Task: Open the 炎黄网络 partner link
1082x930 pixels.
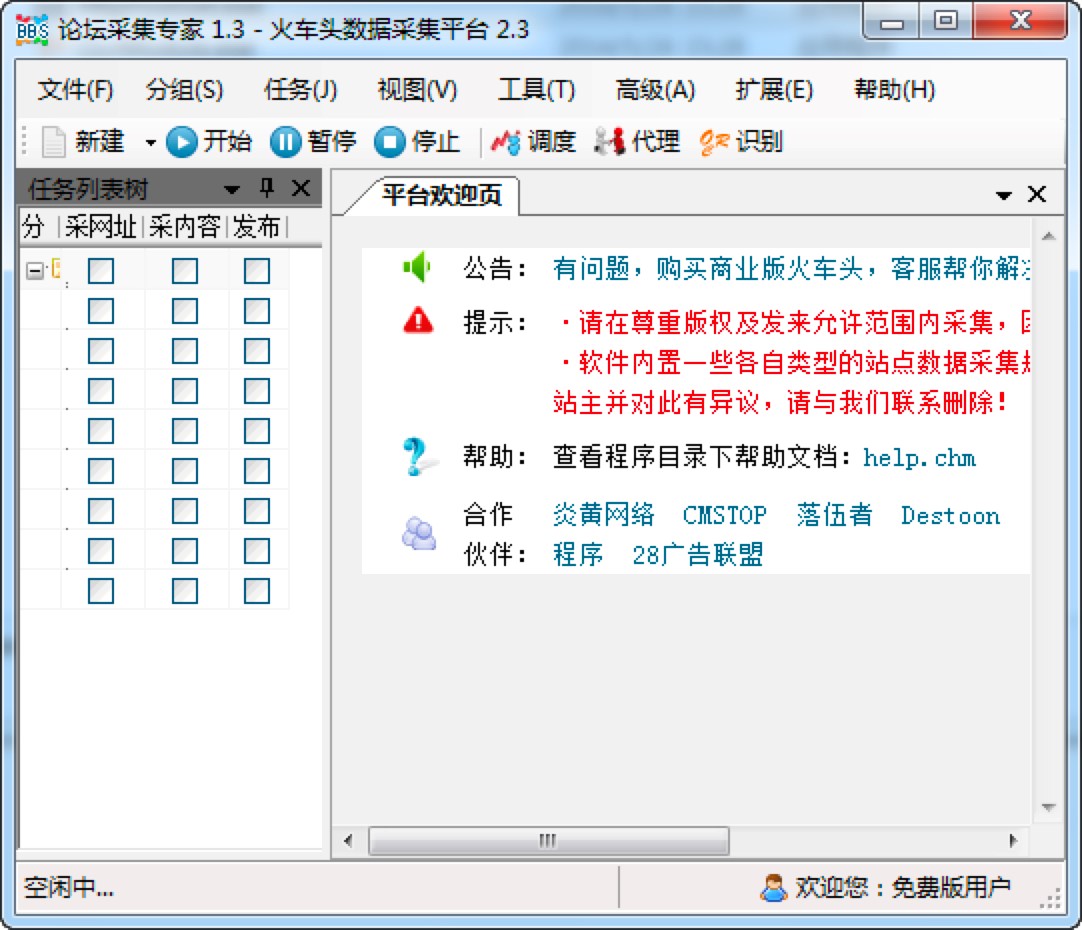Action: point(603,515)
